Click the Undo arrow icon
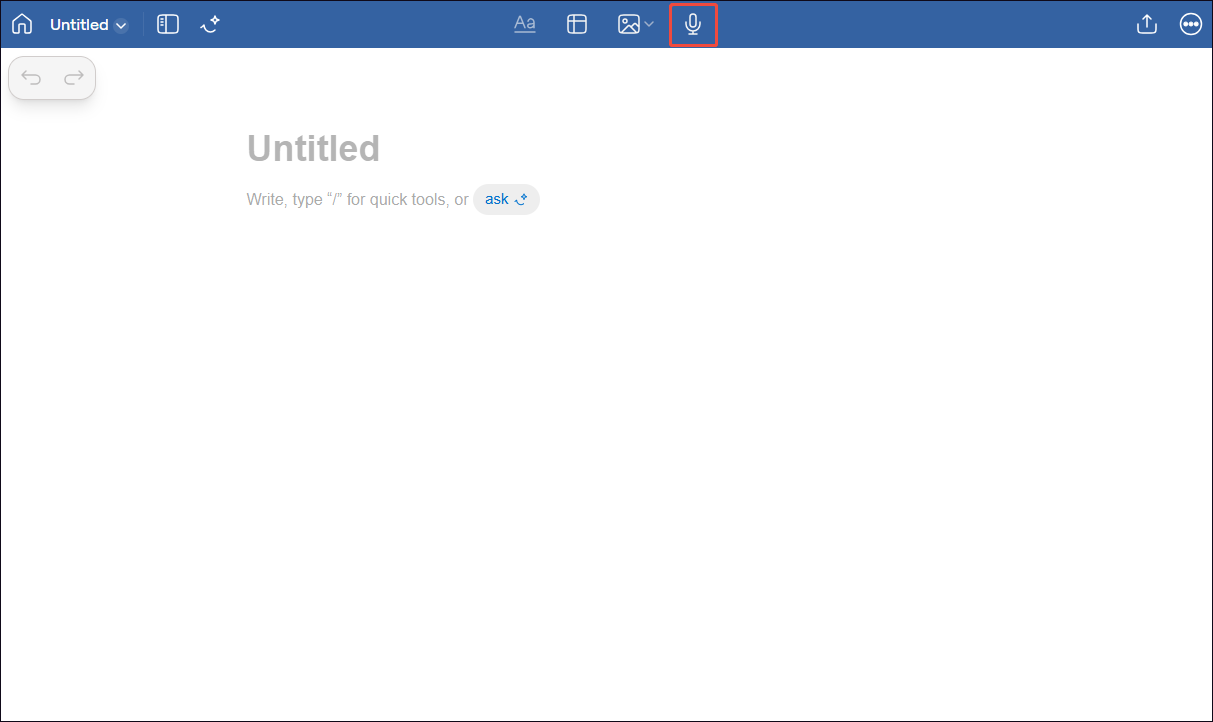This screenshot has height=722, width=1213. coord(31,77)
